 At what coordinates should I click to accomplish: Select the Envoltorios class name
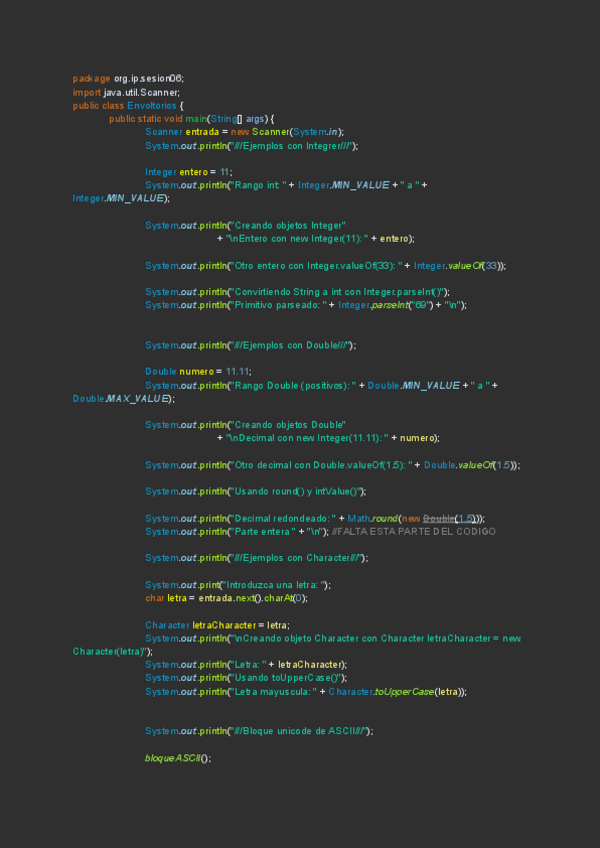(x=152, y=105)
